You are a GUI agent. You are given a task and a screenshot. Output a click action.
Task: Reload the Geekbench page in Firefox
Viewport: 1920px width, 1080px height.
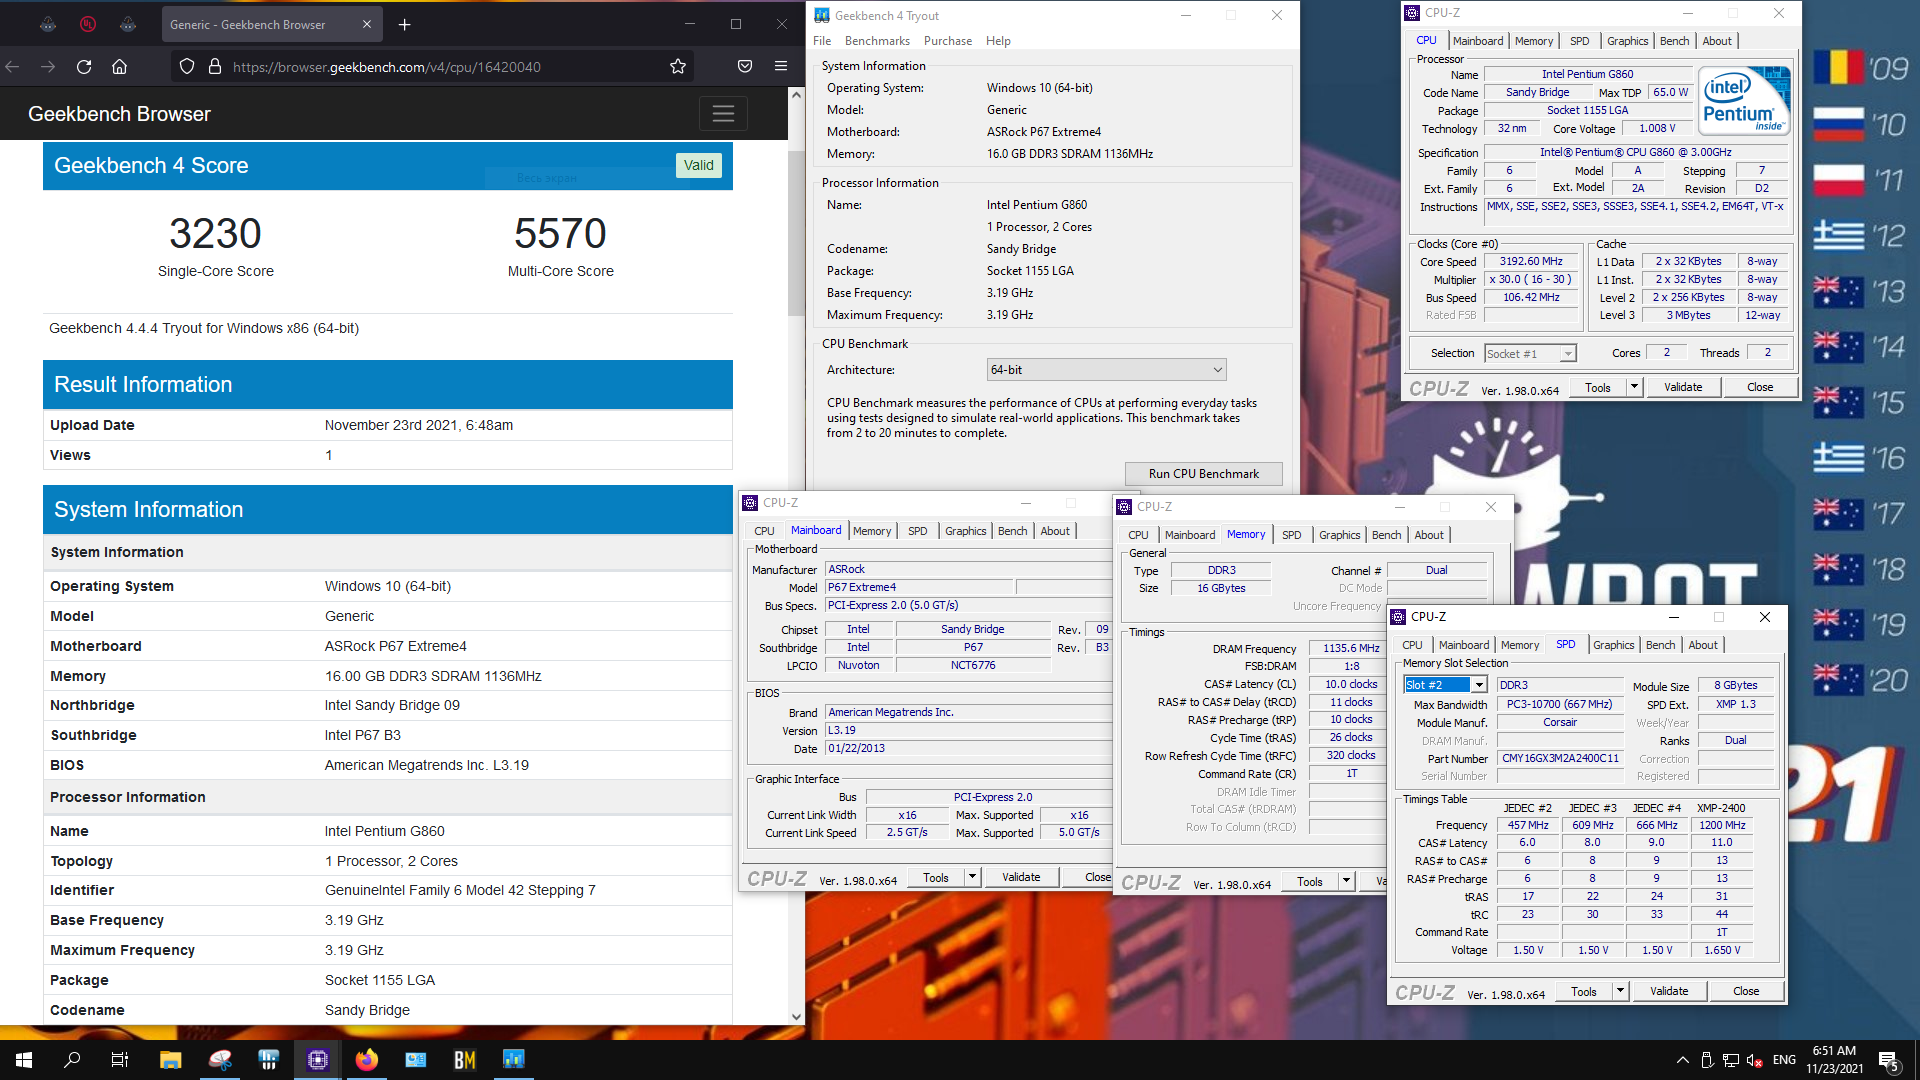point(84,67)
